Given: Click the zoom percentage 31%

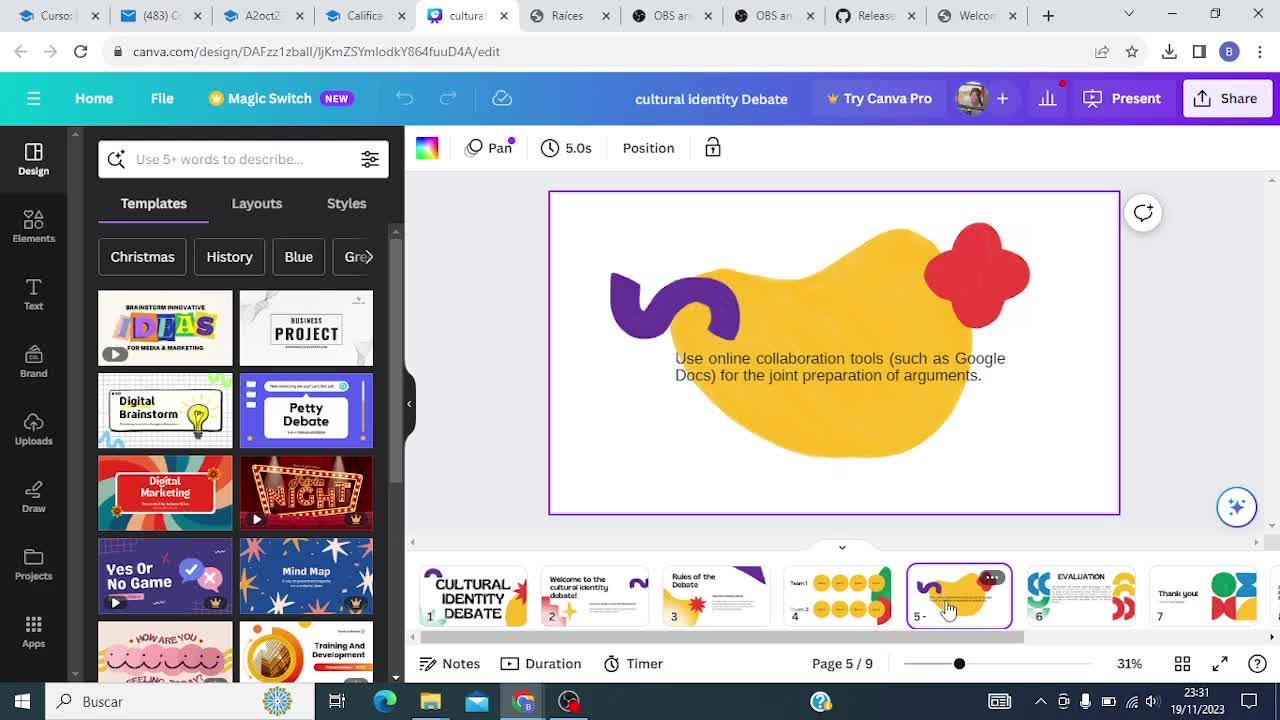Looking at the screenshot, I should 1130,664.
